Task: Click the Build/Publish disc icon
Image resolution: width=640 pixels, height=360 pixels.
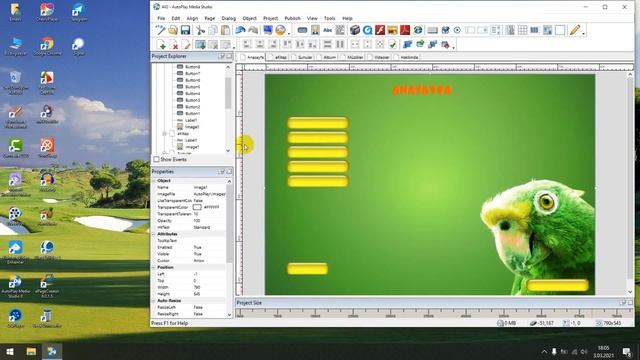Action: (280, 30)
